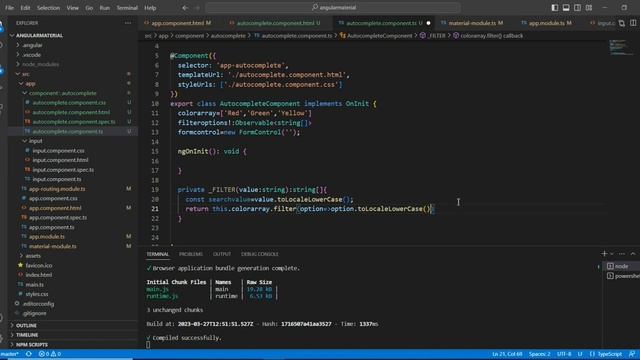Collapse the component\autocomplete folder
The image size is (640, 360).
[62, 93]
